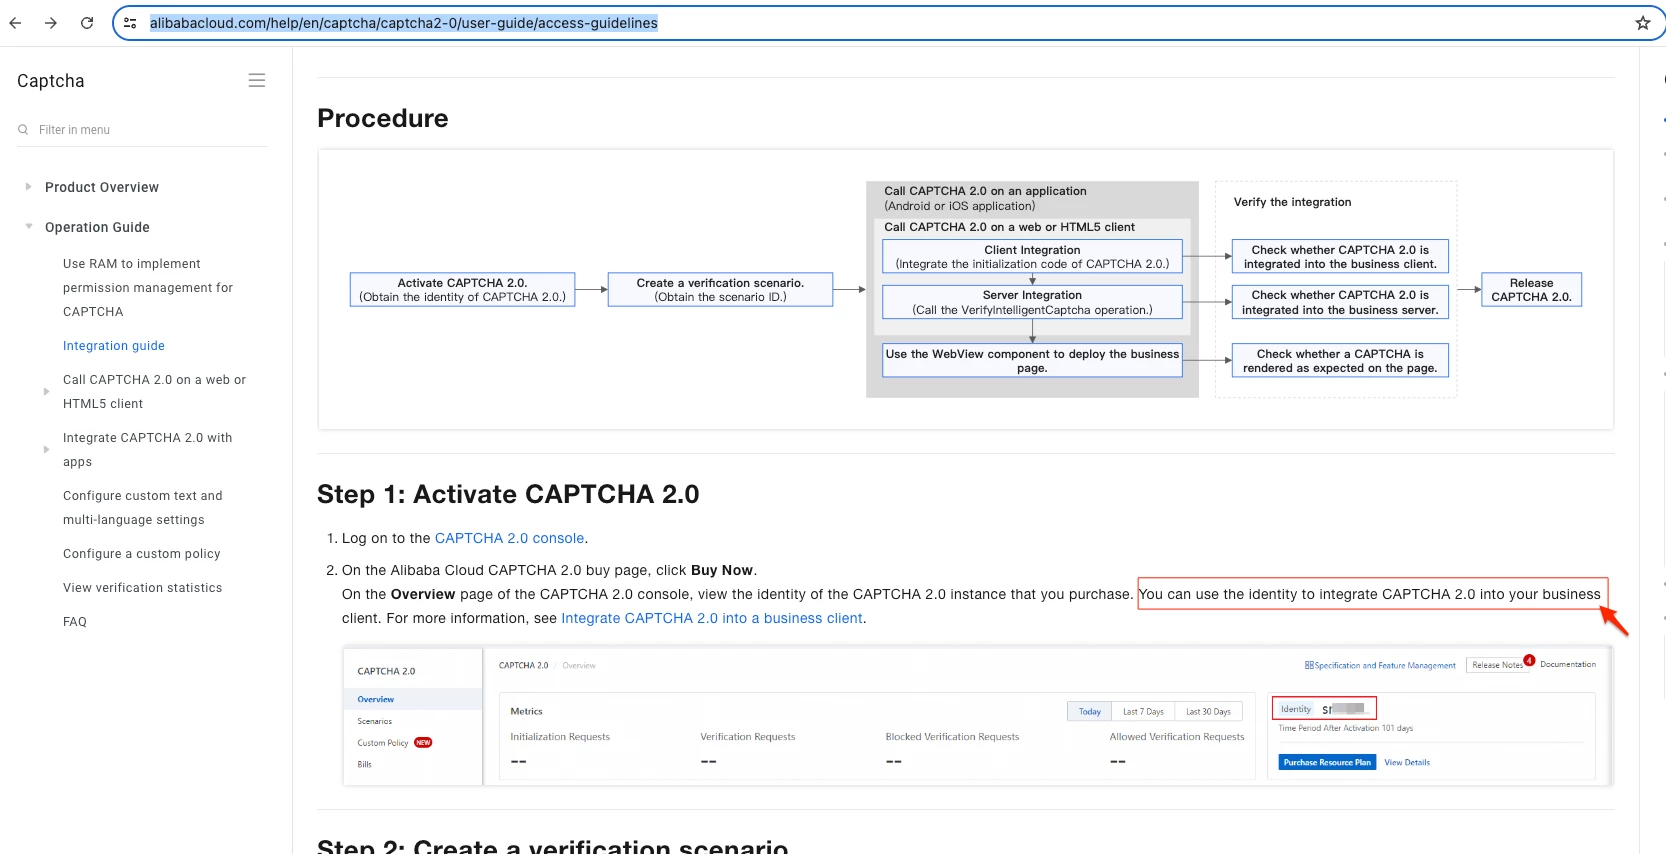Select the URL in the address bar

point(404,23)
